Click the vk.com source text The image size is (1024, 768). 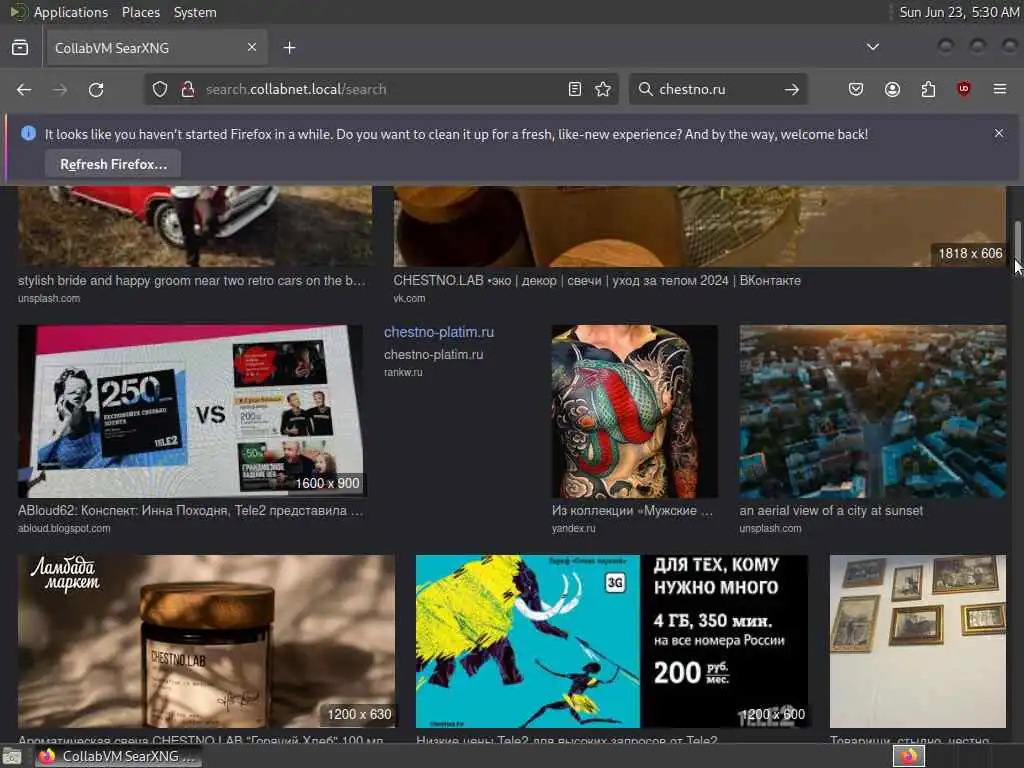coord(409,298)
